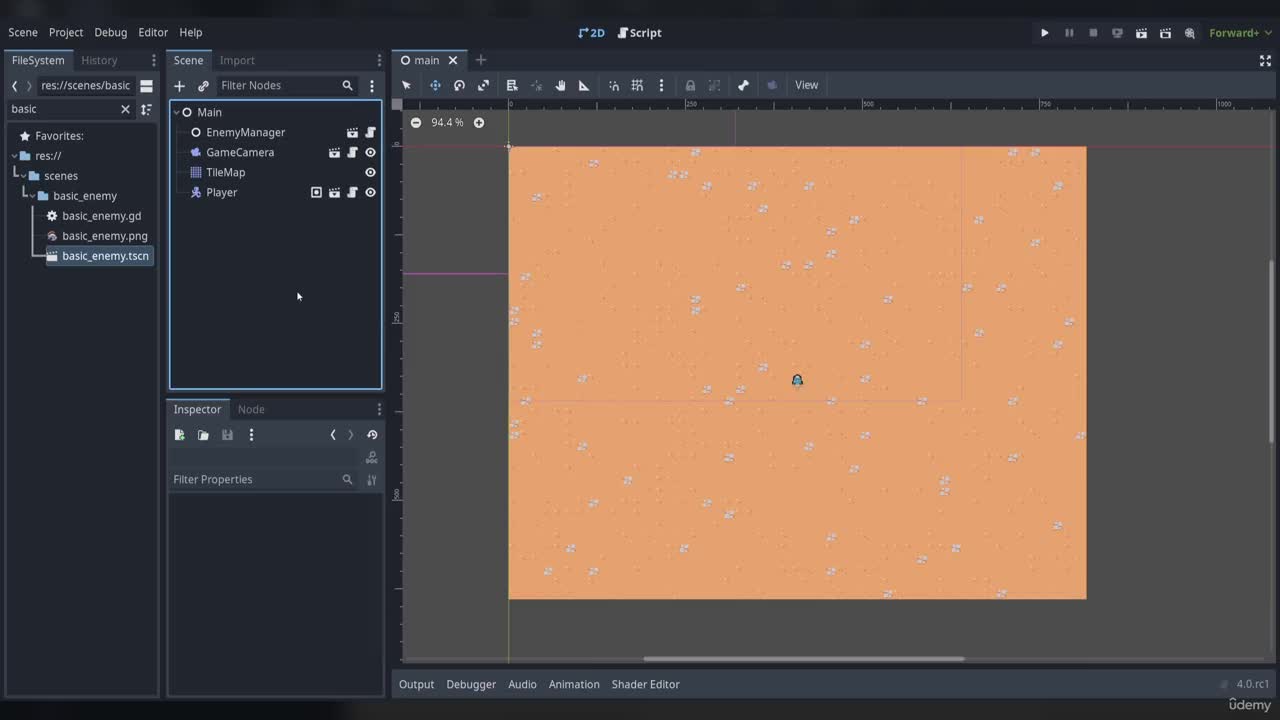The width and height of the screenshot is (1280, 720).
Task: Switch to the History tab
Action: pyautogui.click(x=99, y=60)
